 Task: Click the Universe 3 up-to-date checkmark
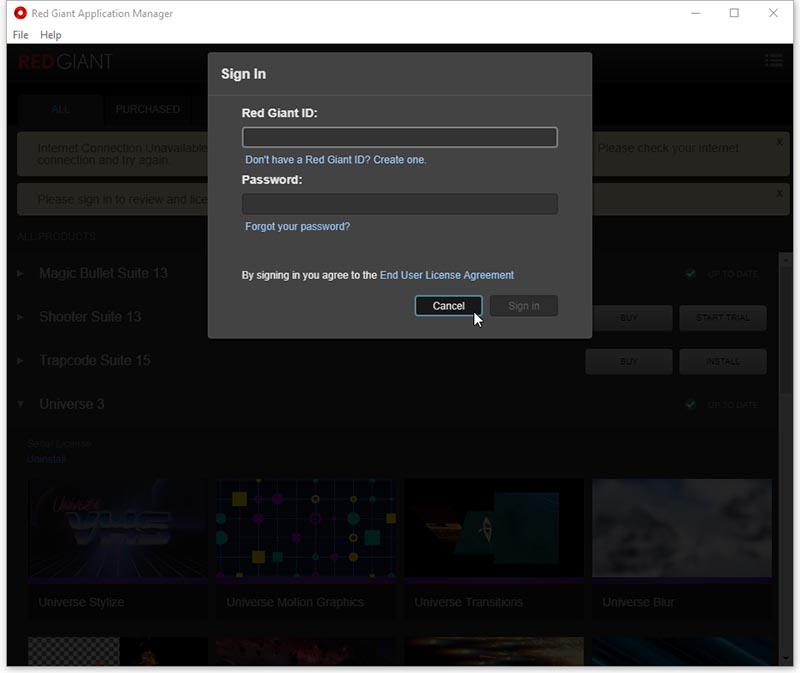(690, 405)
